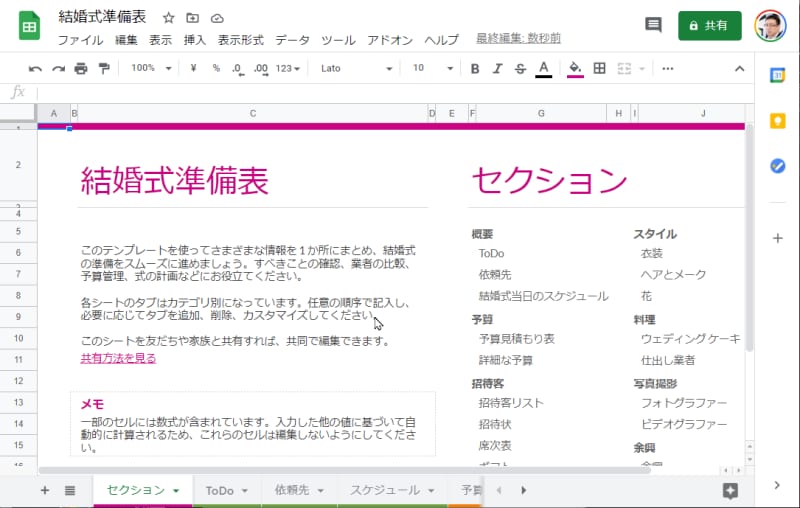Image resolution: width=800 pixels, height=508 pixels.
Task: Click the undo arrow
Action: coord(35,68)
